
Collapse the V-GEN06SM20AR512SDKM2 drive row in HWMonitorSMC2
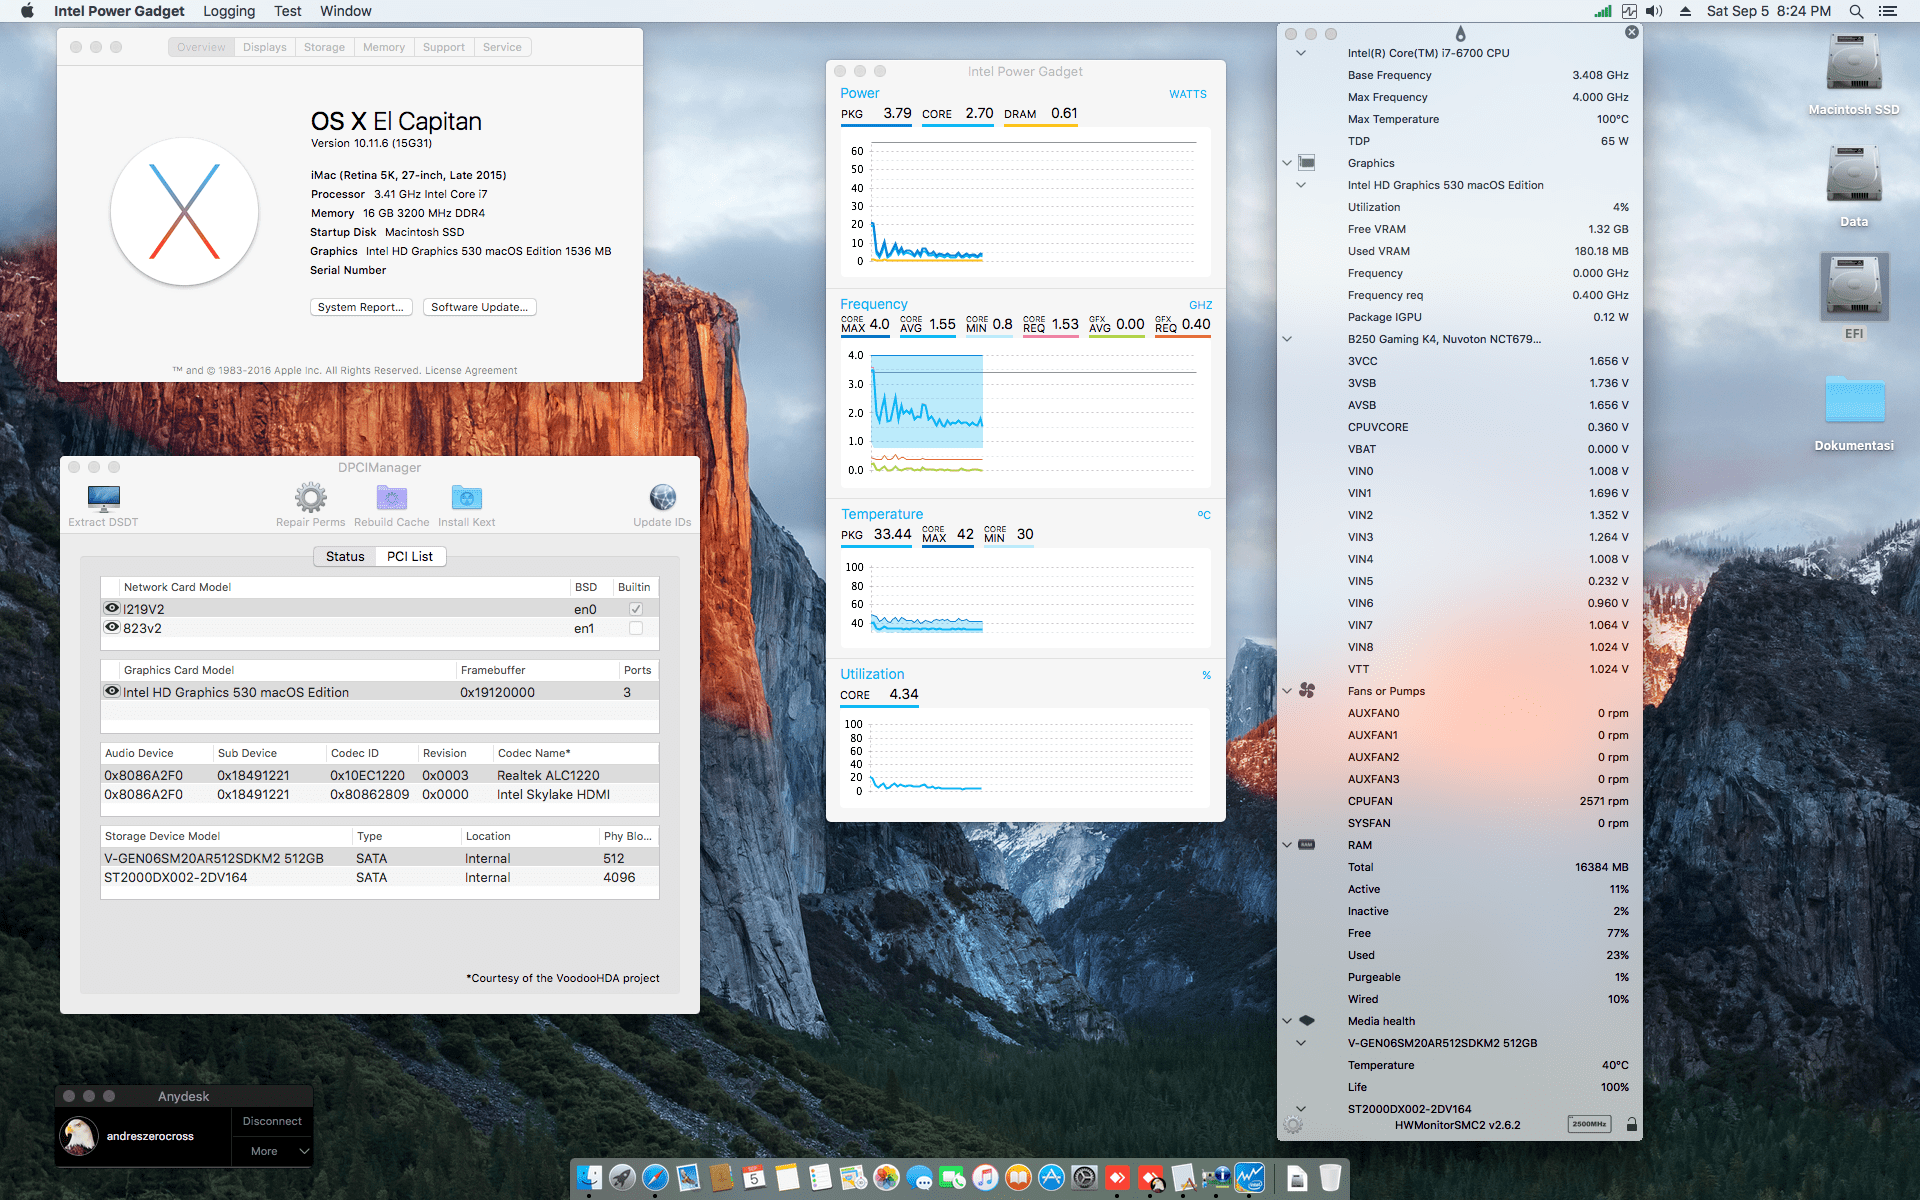coord(1301,1043)
